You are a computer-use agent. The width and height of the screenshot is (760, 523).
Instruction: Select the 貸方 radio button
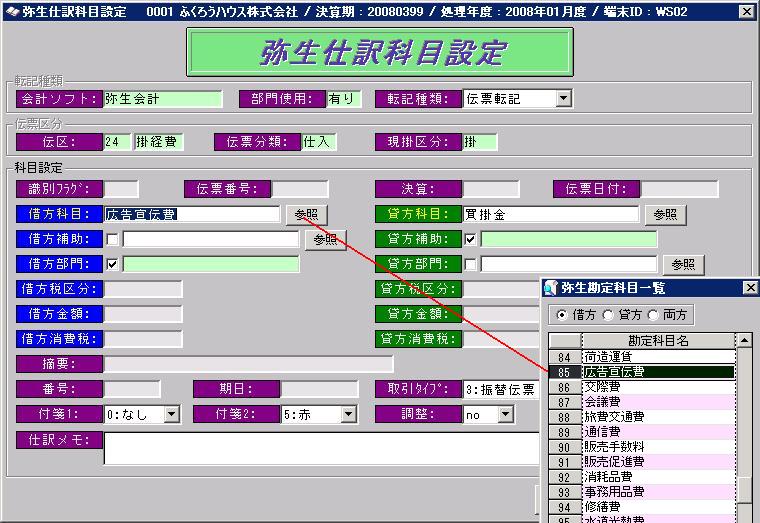[608, 315]
